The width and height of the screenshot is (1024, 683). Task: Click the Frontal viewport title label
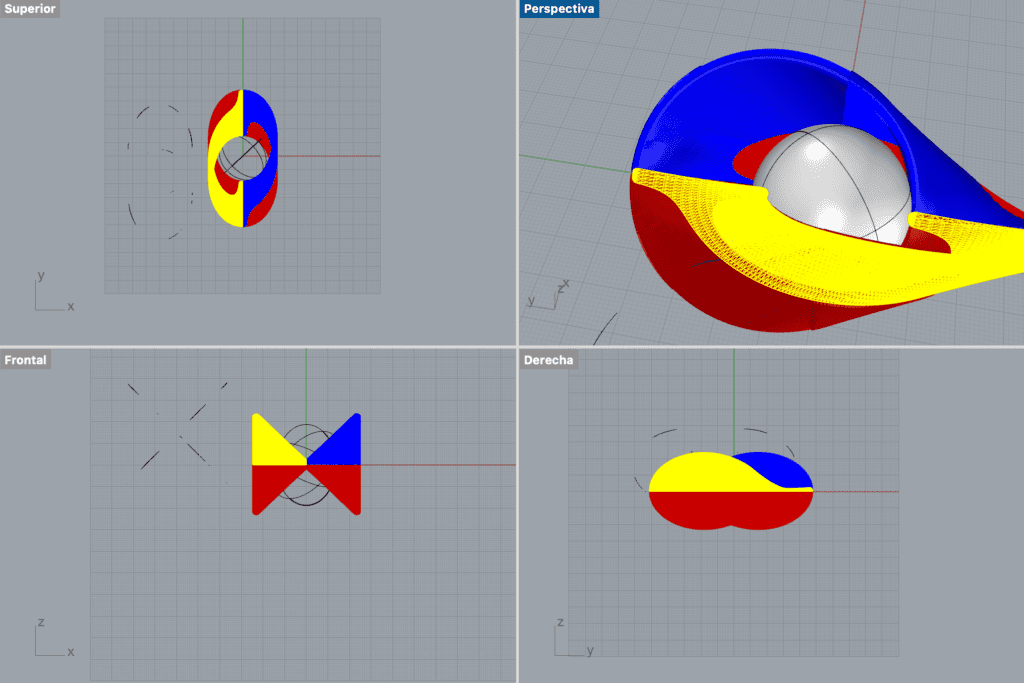coord(26,359)
